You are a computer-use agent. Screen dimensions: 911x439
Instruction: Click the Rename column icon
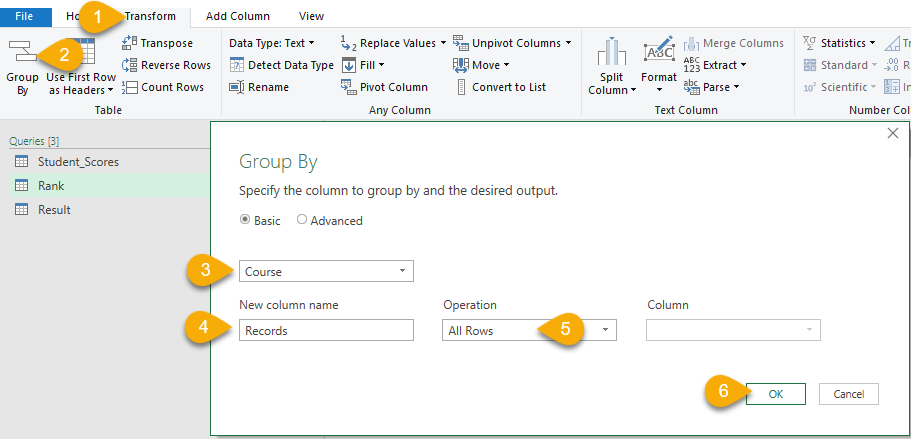click(237, 87)
